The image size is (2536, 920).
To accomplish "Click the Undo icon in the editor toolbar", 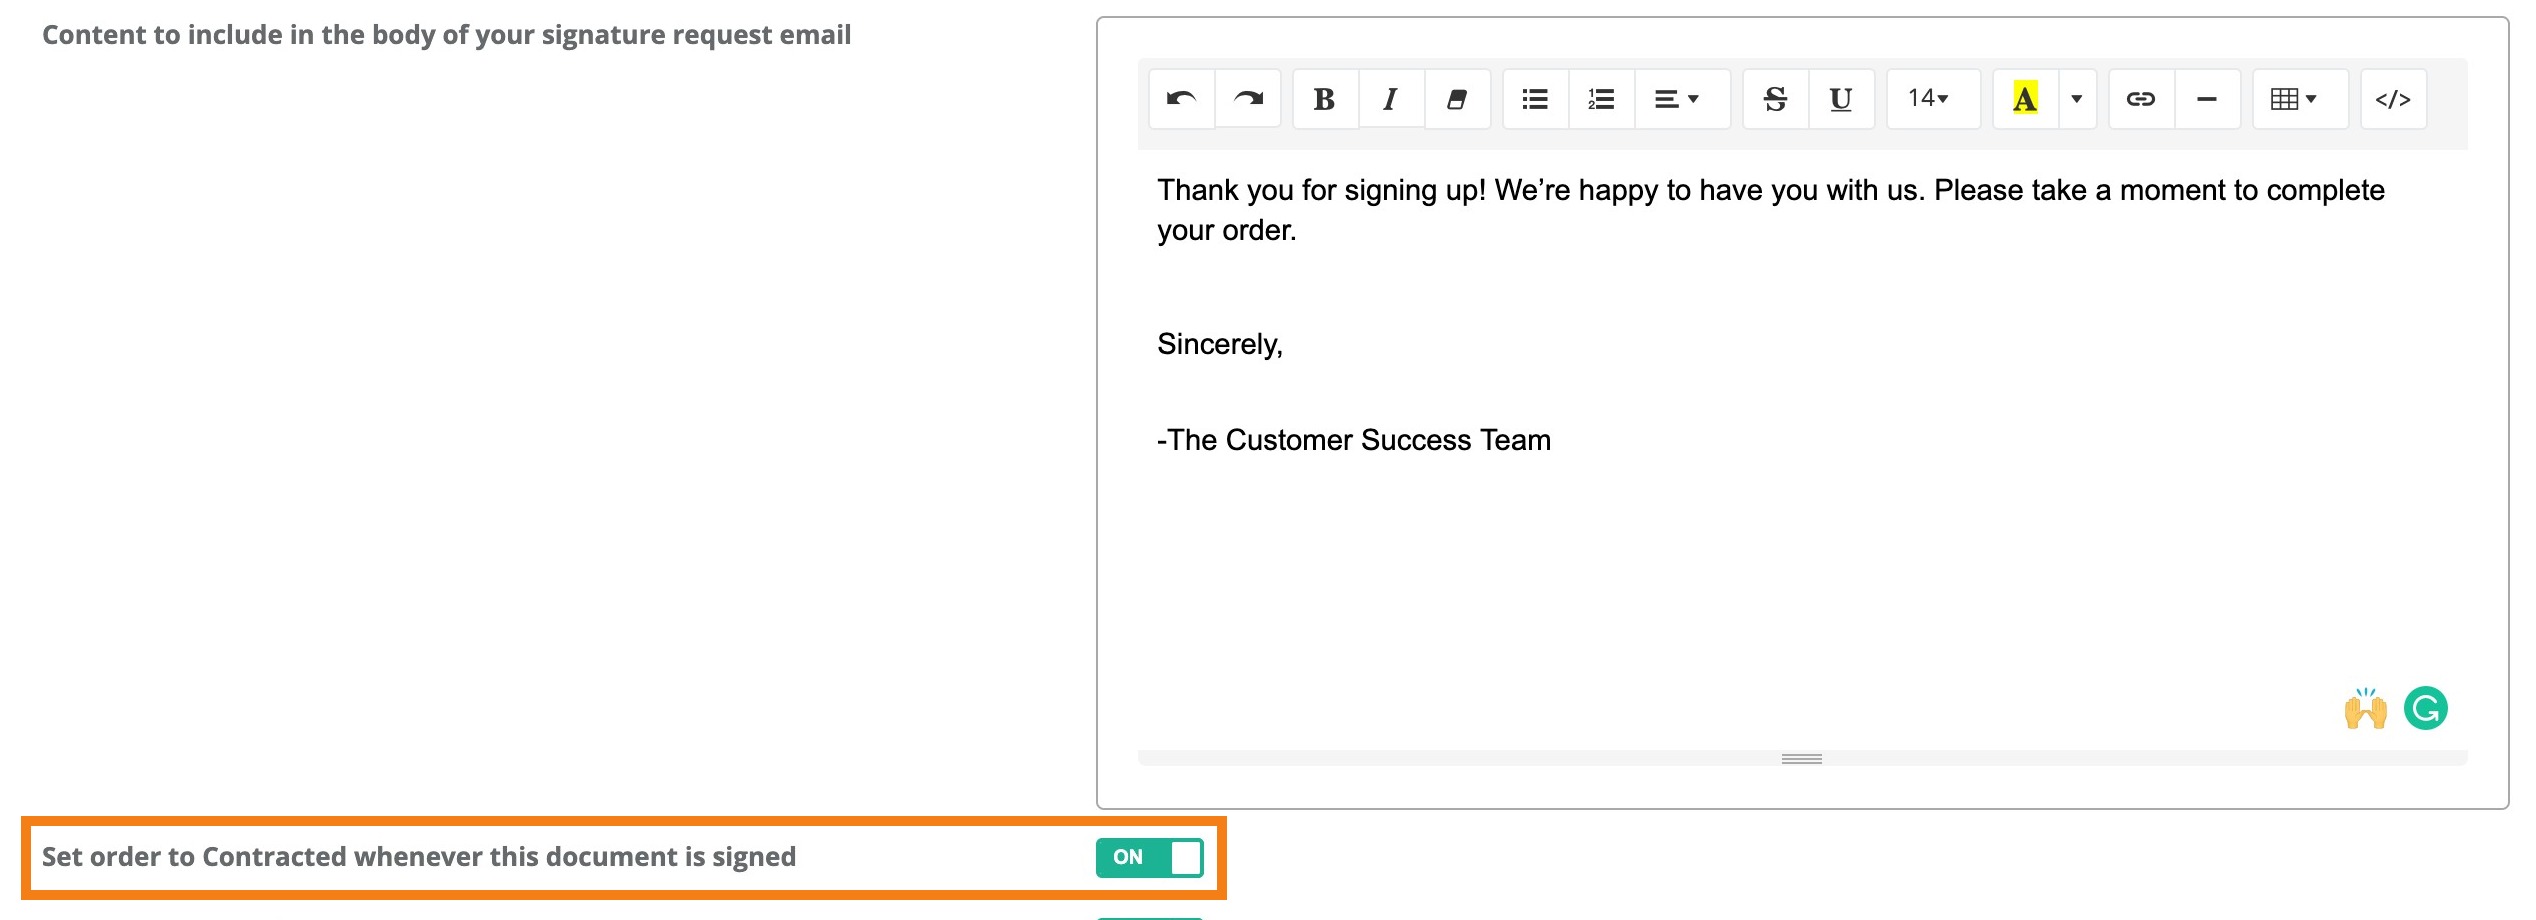I will click(1180, 98).
